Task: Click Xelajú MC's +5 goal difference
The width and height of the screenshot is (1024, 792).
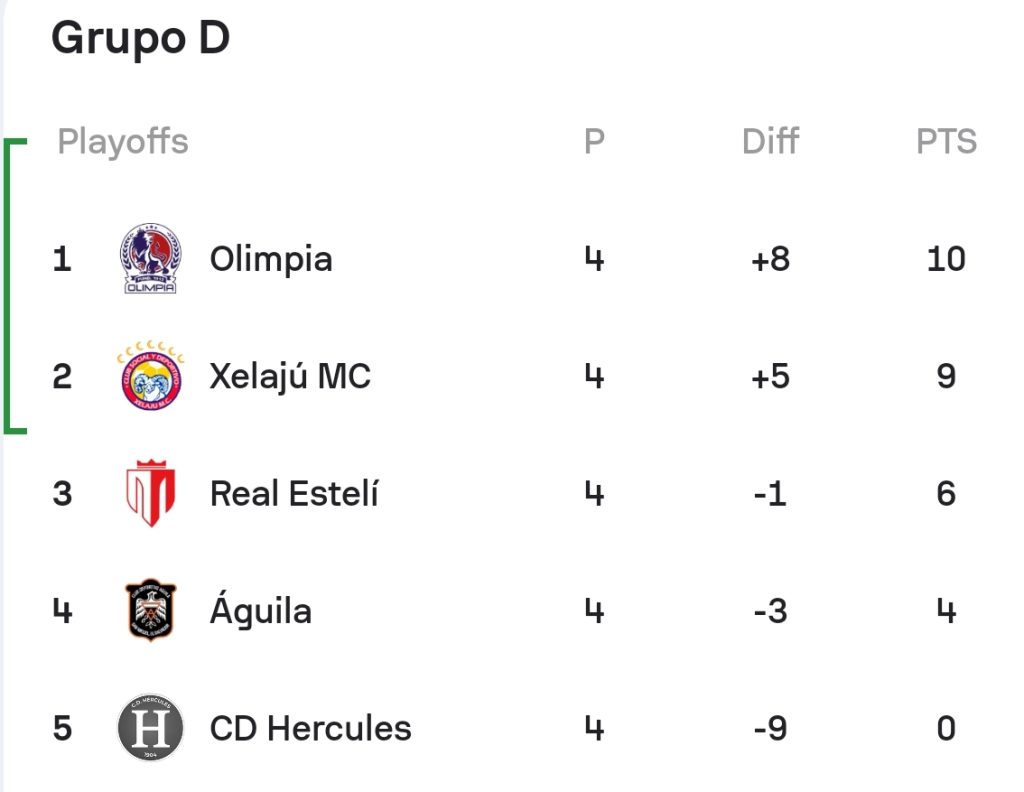Action: (771, 376)
